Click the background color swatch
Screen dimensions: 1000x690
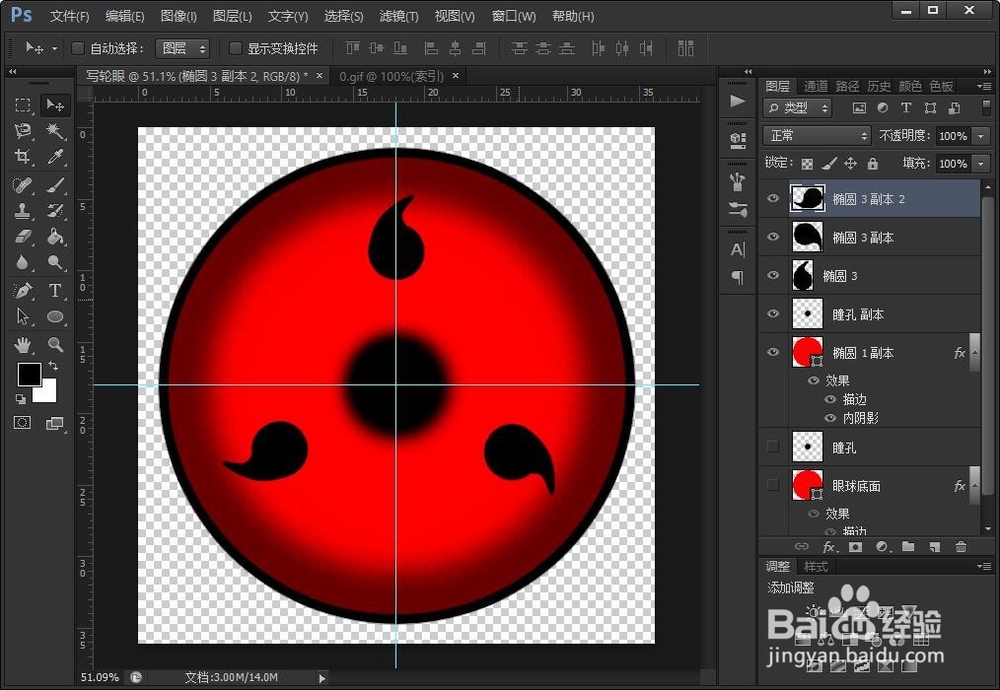coord(48,393)
